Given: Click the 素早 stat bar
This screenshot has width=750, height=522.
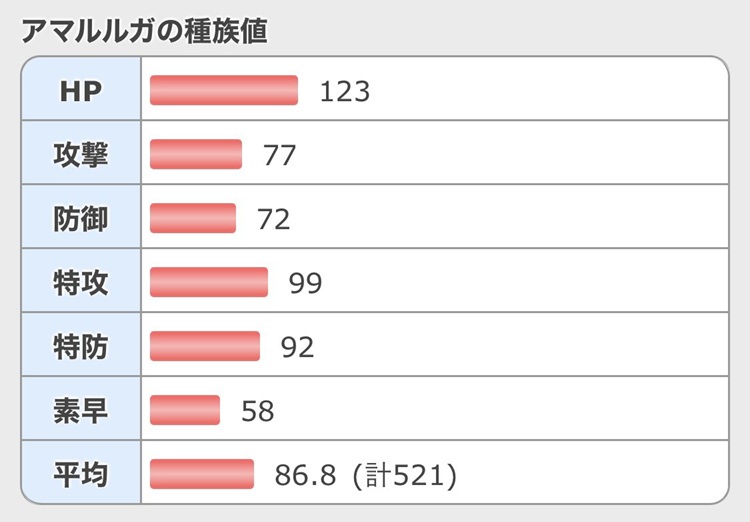Looking at the screenshot, I should [185, 410].
